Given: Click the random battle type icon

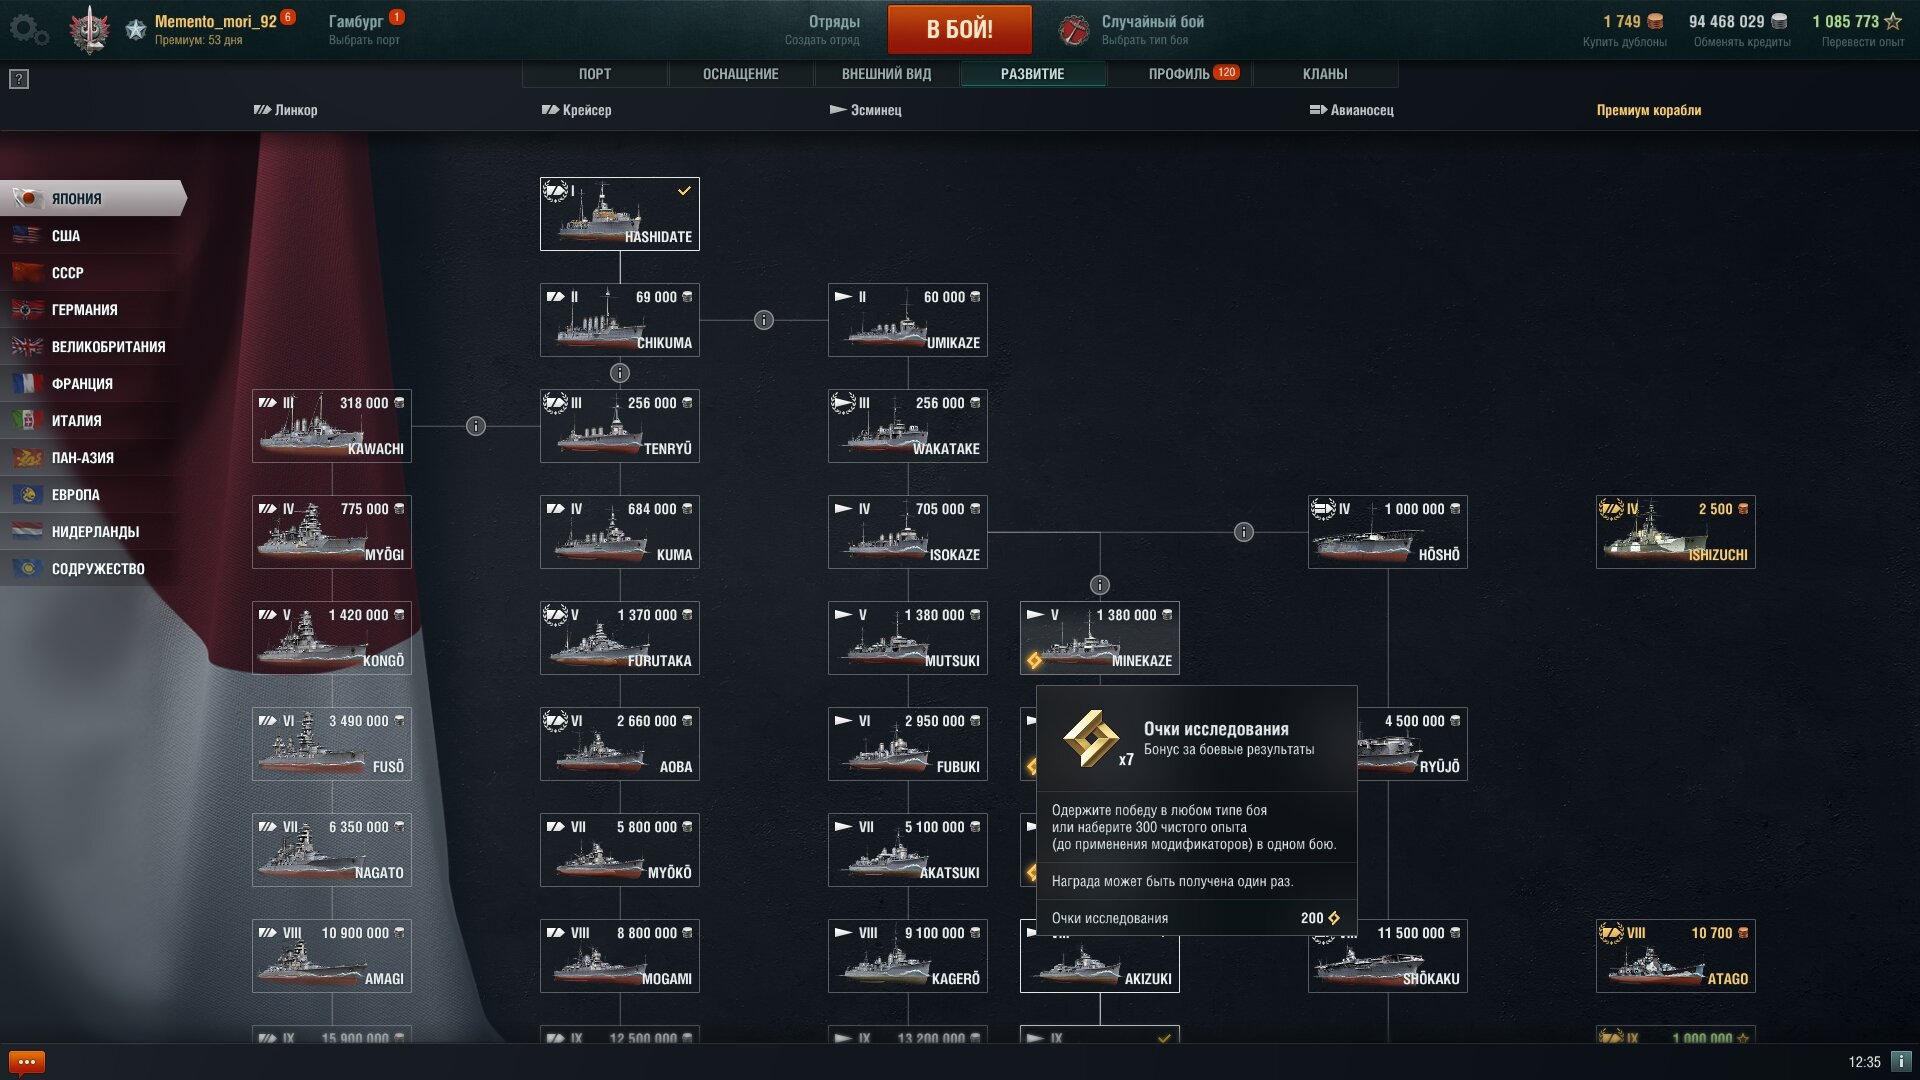Looking at the screenshot, I should point(1074,30).
